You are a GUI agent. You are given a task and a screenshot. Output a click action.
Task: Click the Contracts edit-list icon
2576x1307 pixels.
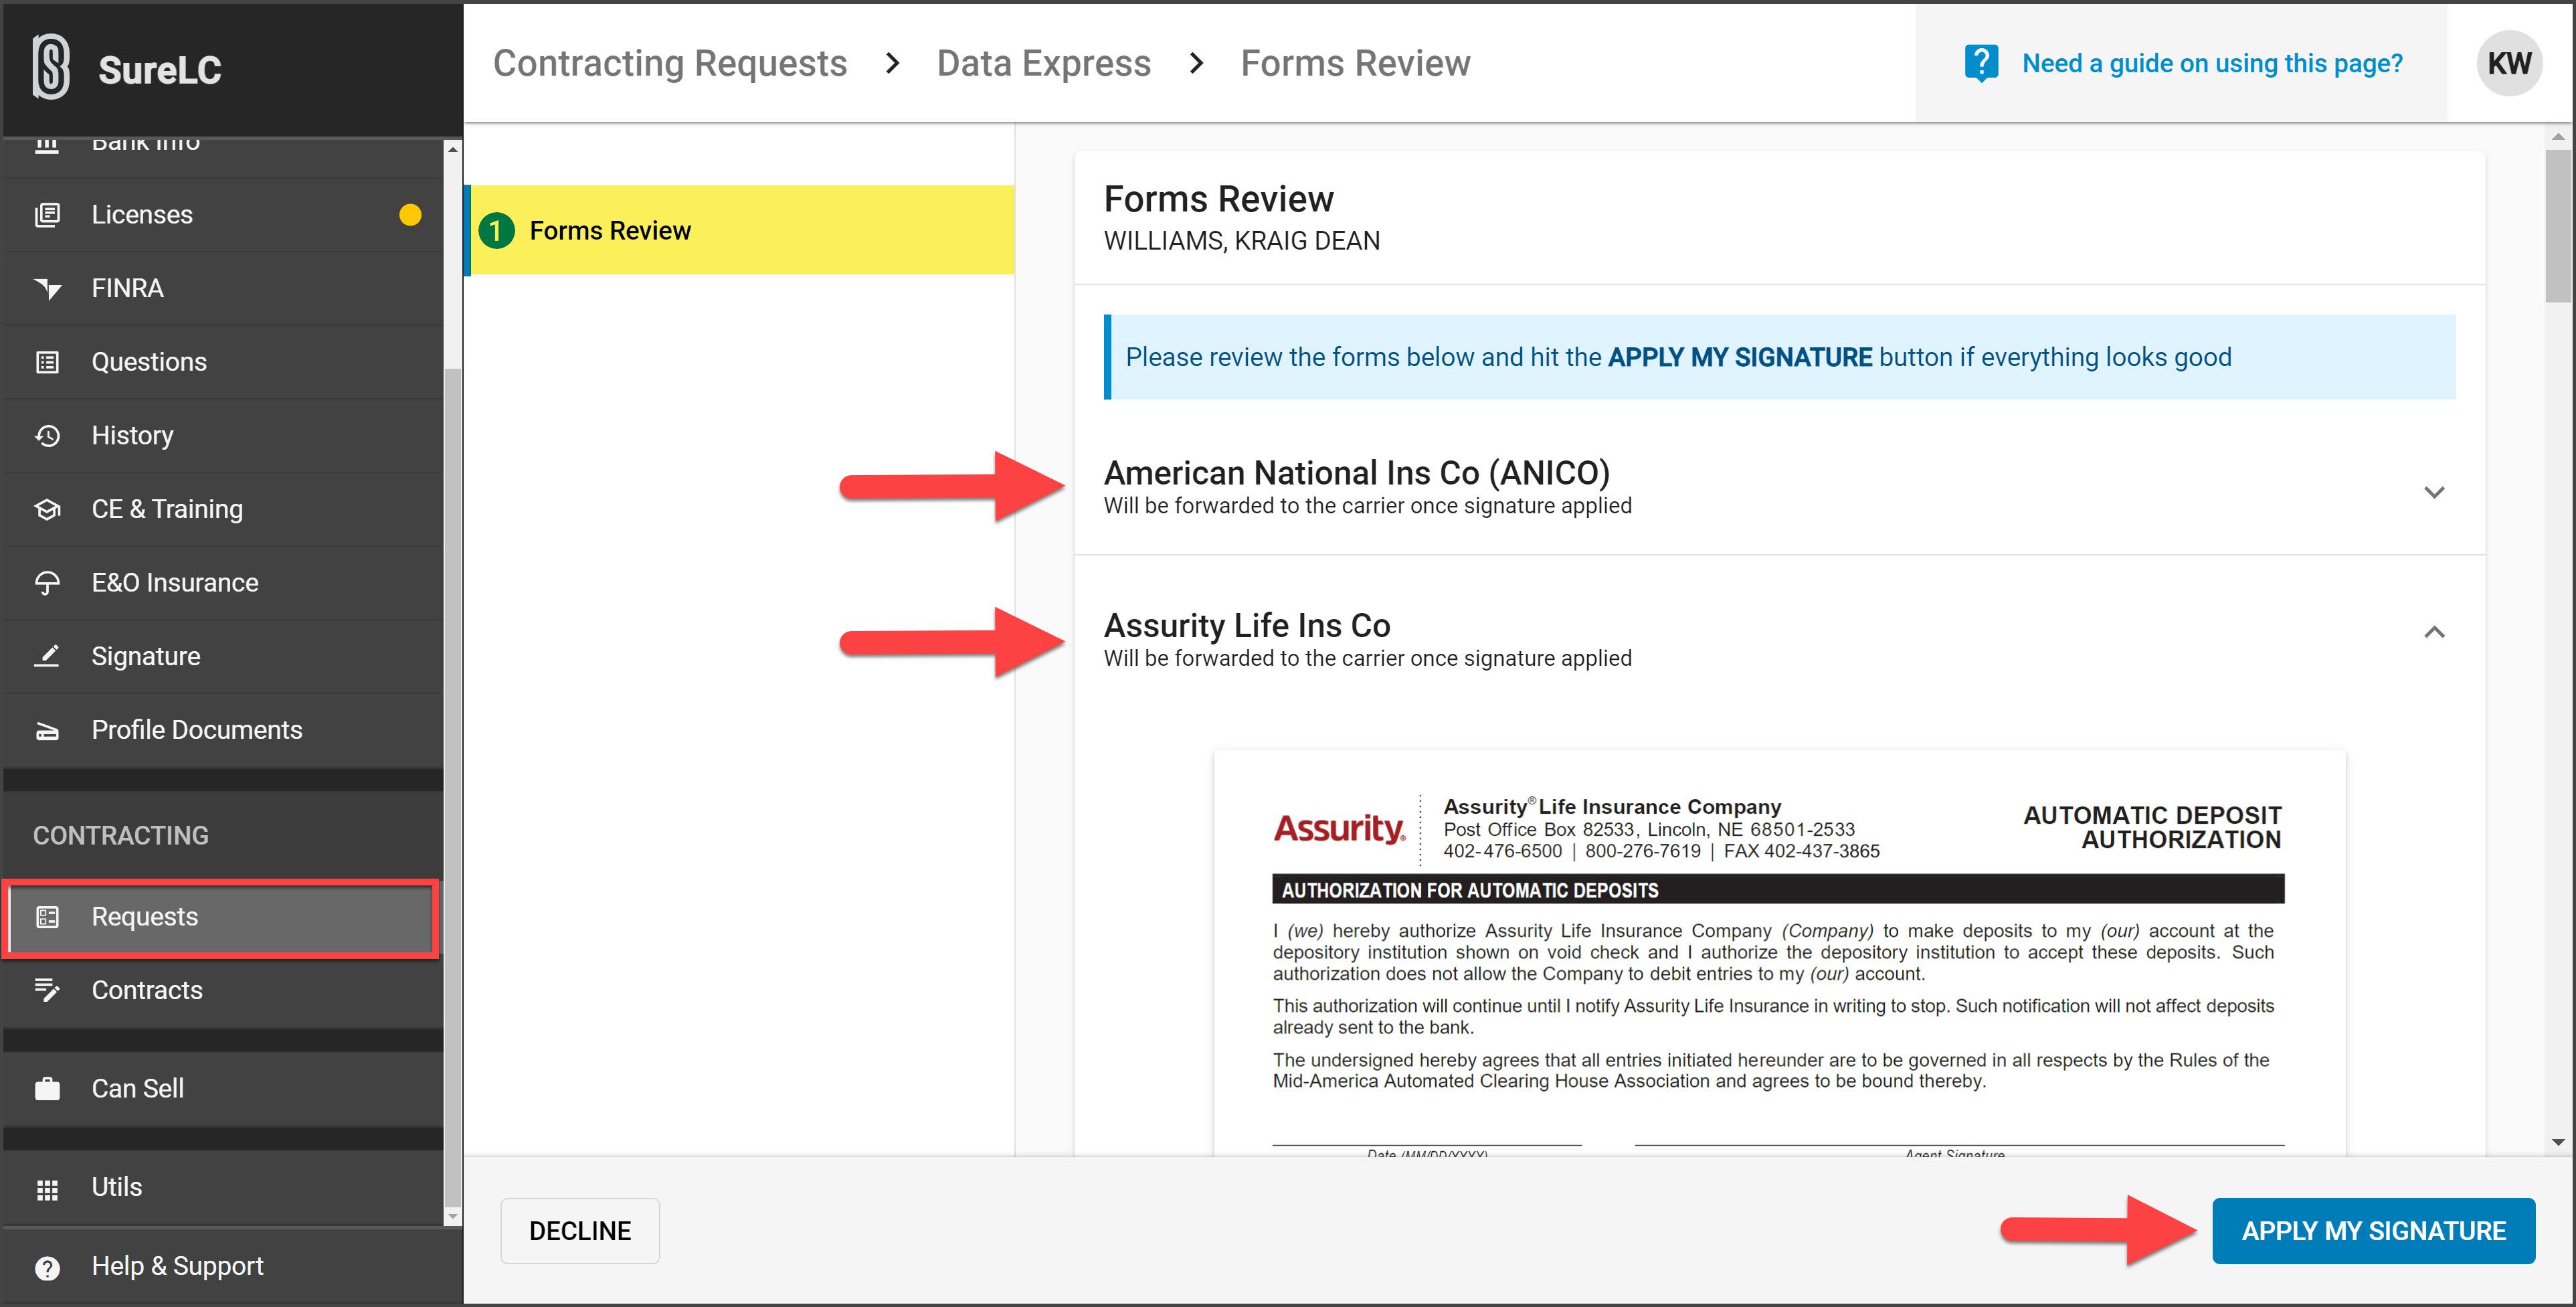[x=47, y=990]
